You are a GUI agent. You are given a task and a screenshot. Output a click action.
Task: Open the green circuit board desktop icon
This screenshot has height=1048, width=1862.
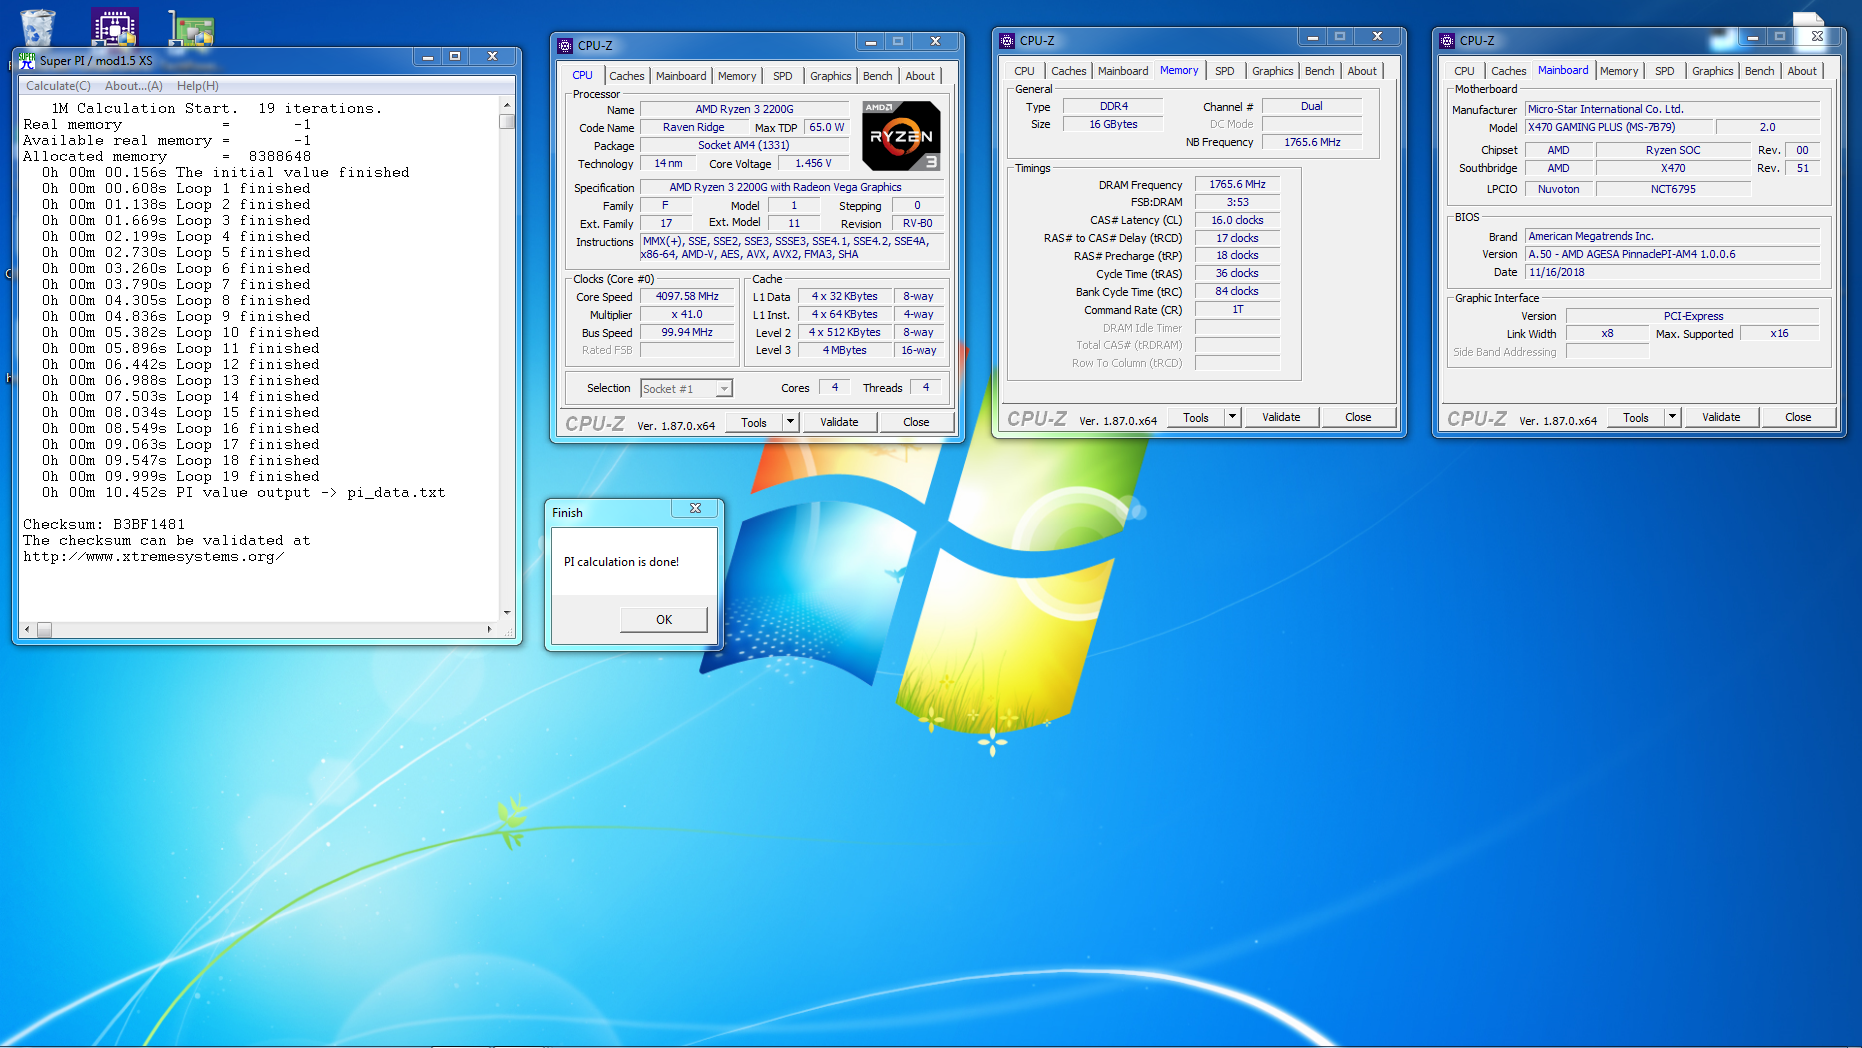pyautogui.click(x=190, y=29)
